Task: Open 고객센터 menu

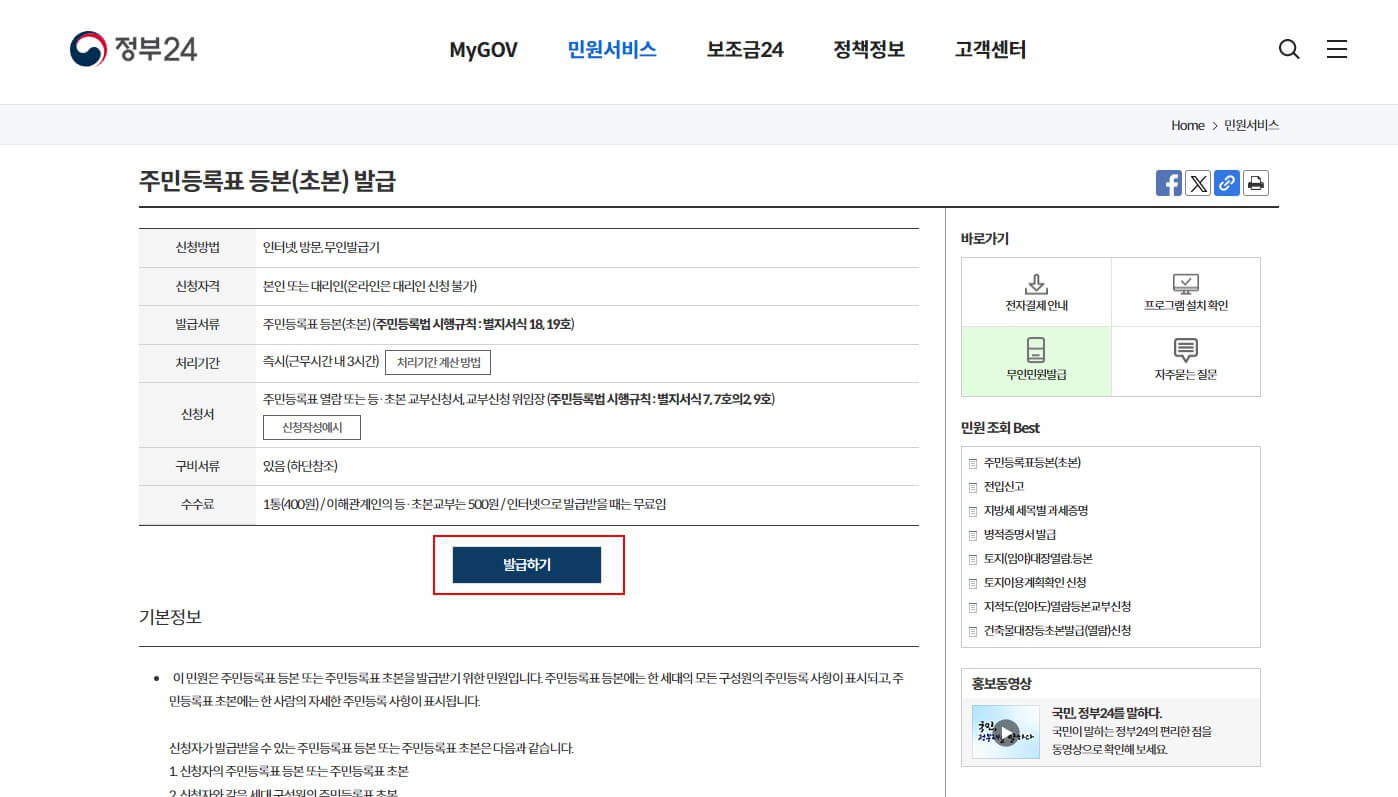Action: [990, 49]
